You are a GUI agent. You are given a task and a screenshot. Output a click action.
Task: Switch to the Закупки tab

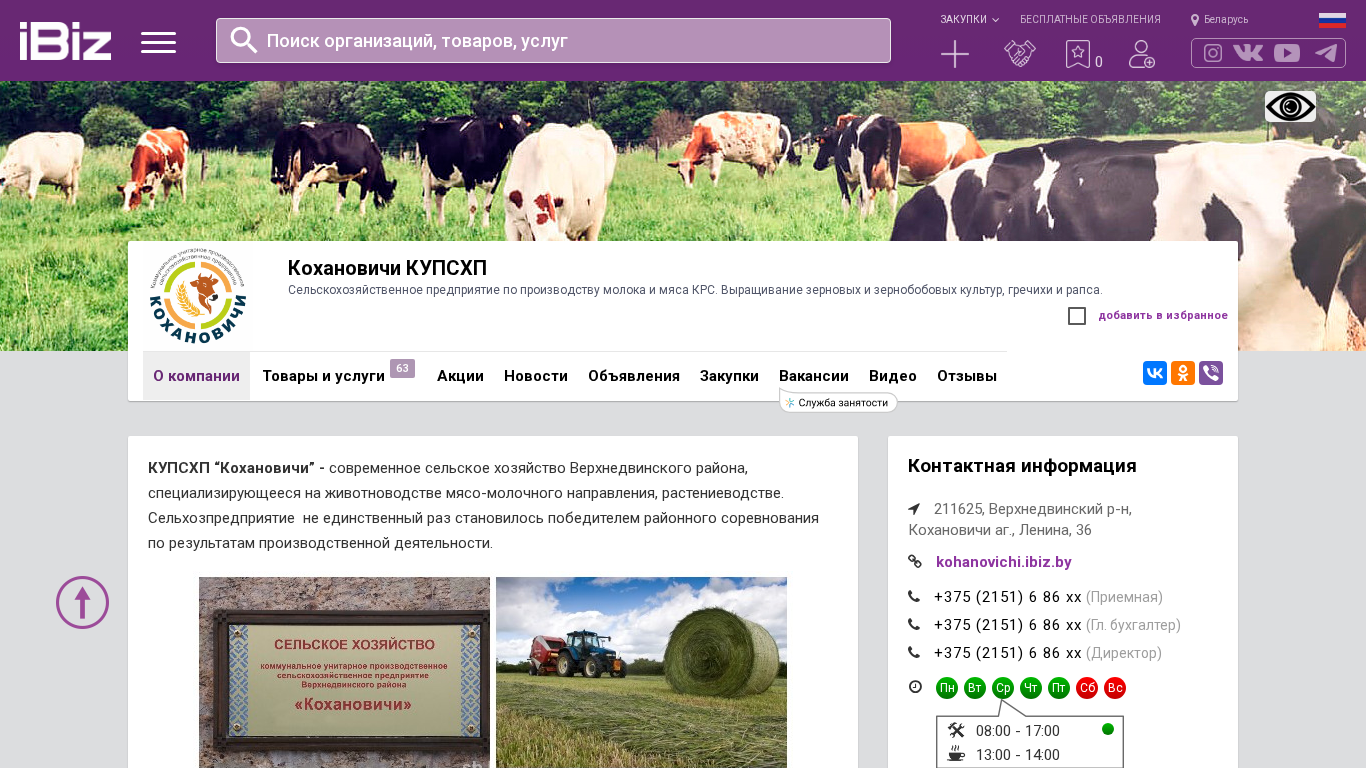pyautogui.click(x=729, y=376)
